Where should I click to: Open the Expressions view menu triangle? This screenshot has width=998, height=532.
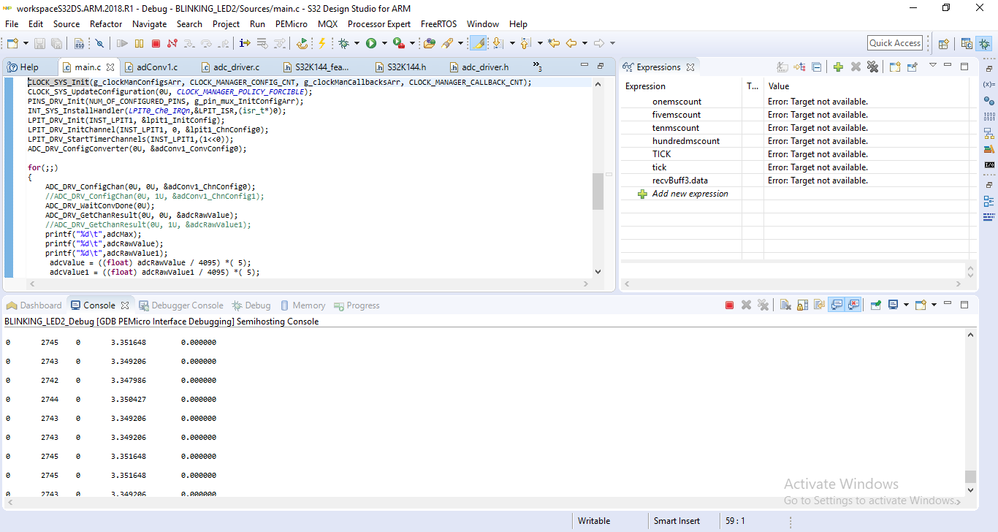[932, 66]
